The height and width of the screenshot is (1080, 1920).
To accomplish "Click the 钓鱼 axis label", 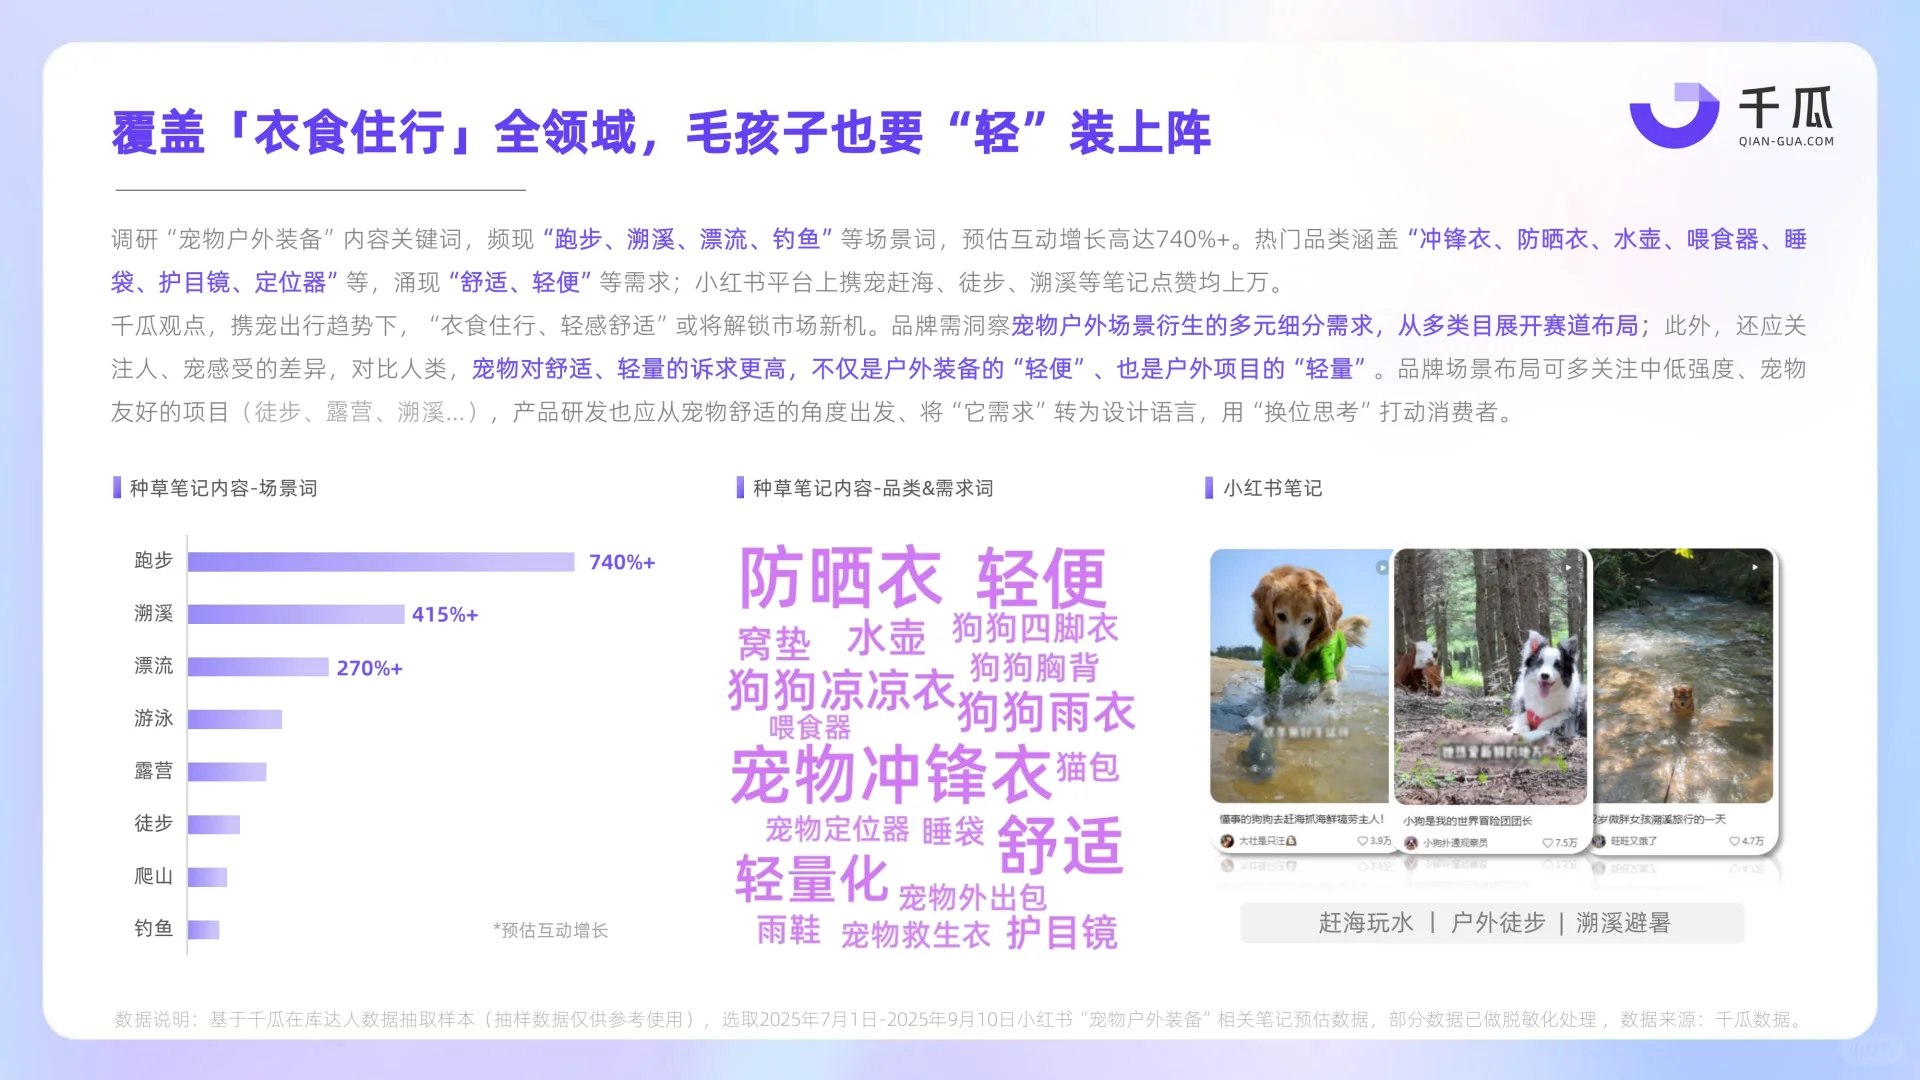I will pyautogui.click(x=154, y=928).
